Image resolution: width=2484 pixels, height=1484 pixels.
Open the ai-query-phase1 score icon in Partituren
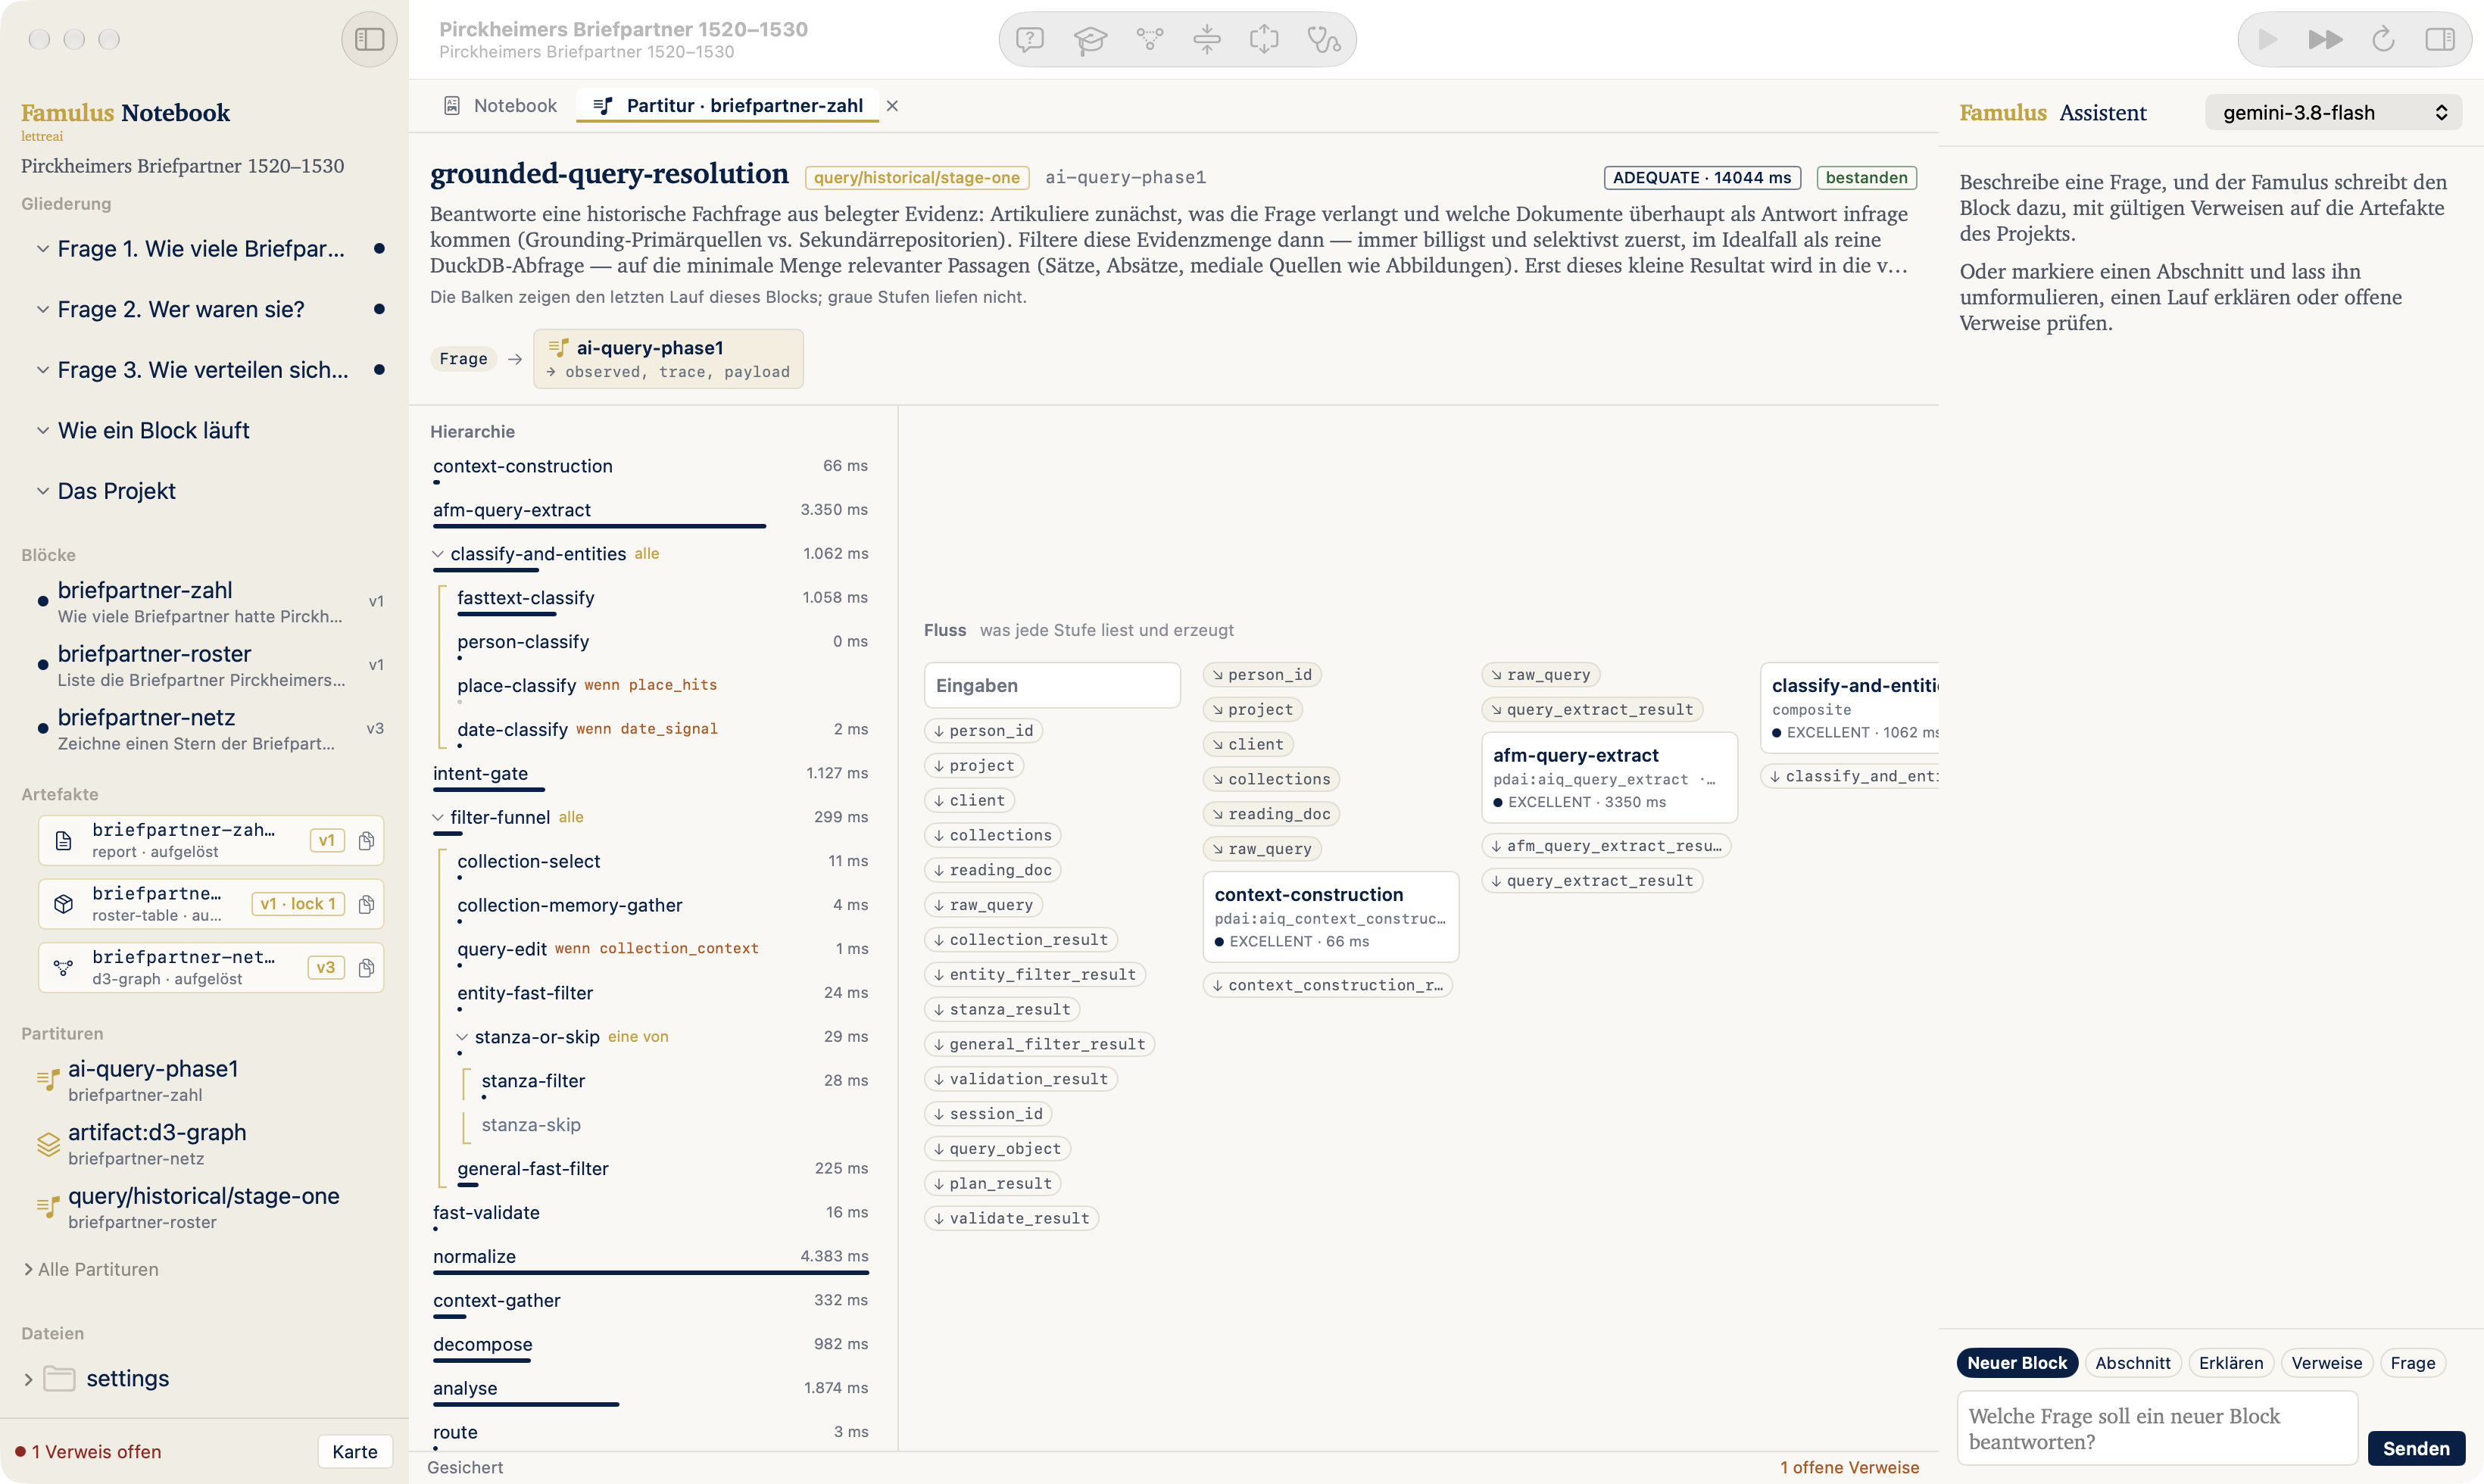48,1080
